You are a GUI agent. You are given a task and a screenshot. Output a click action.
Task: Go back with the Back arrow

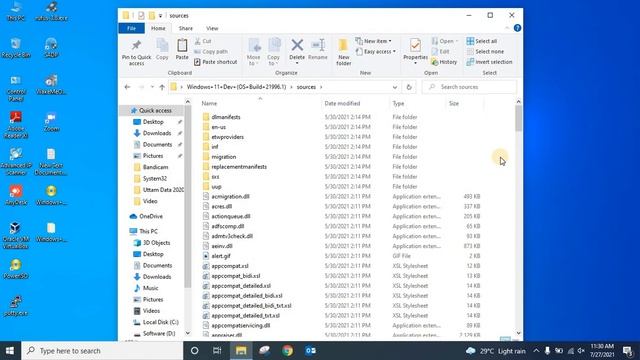(127, 87)
